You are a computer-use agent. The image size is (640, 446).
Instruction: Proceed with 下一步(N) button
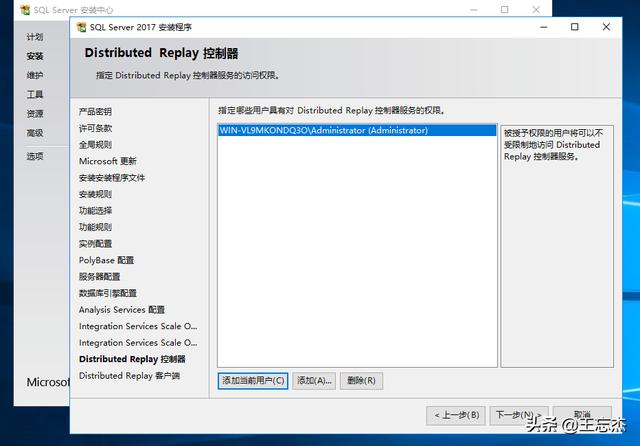click(518, 415)
